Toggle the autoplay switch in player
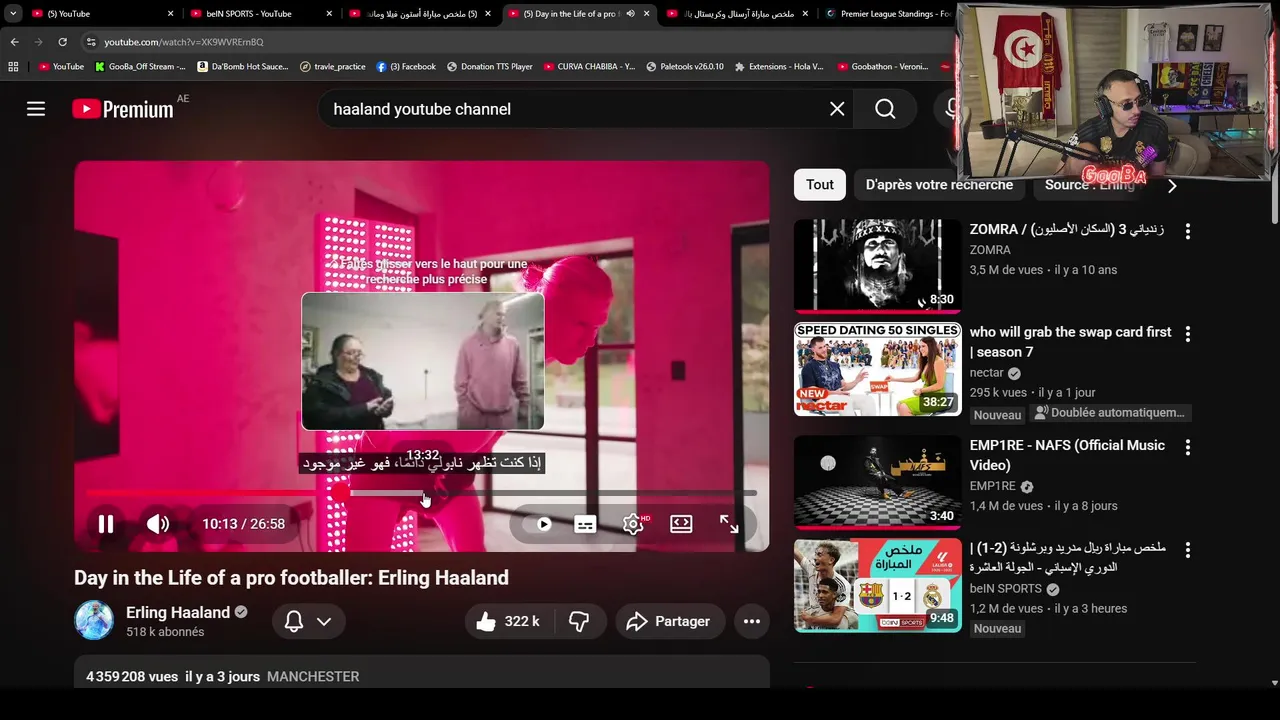The width and height of the screenshot is (1280, 720). click(x=540, y=524)
